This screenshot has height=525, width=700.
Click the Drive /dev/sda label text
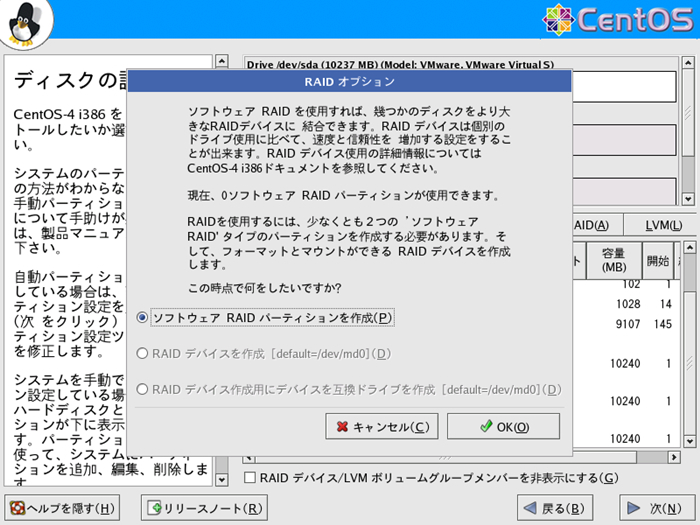pos(400,64)
